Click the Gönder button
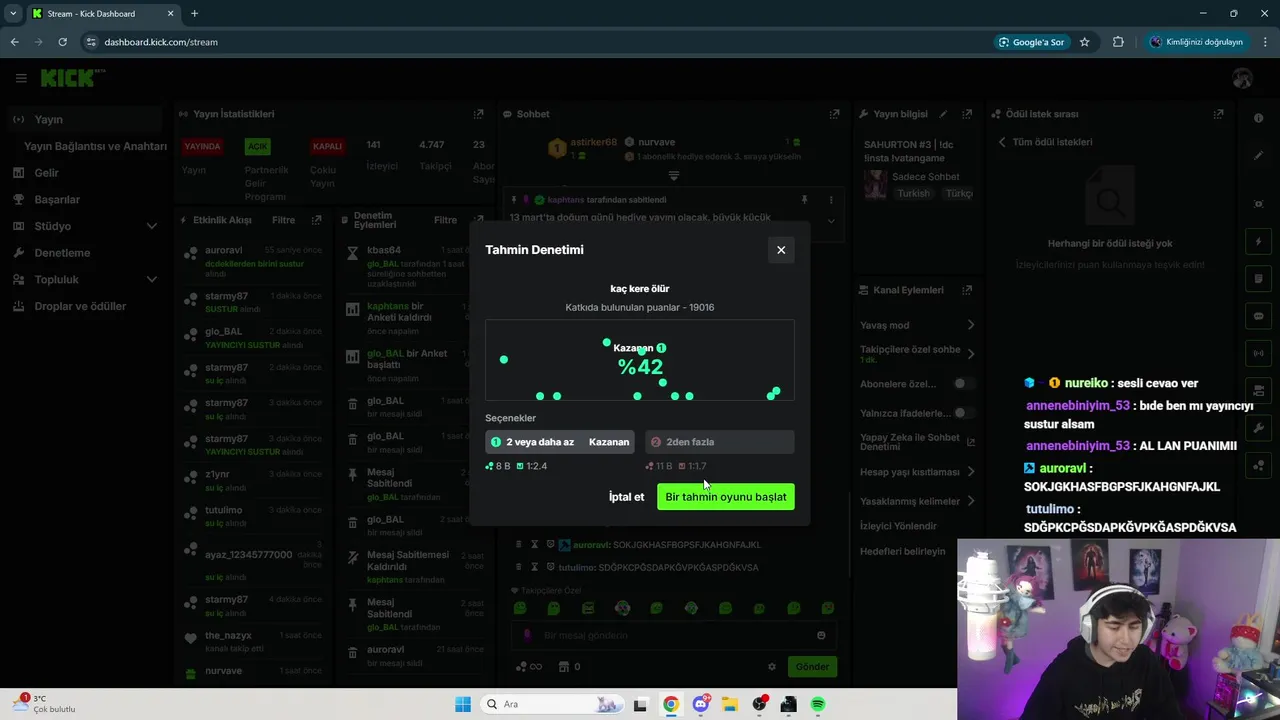Viewport: 1280px width, 720px height. click(x=812, y=667)
